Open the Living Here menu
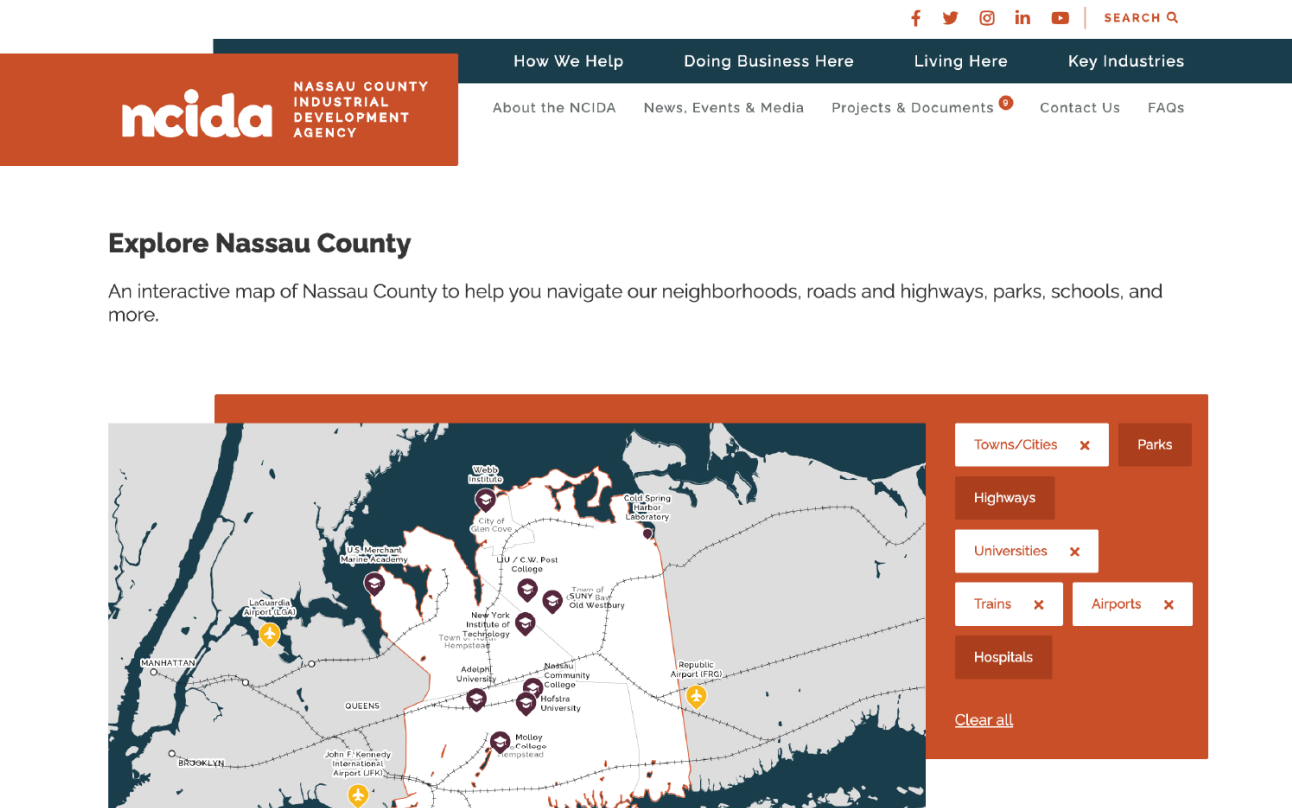Image resolution: width=1292 pixels, height=808 pixels. click(961, 61)
